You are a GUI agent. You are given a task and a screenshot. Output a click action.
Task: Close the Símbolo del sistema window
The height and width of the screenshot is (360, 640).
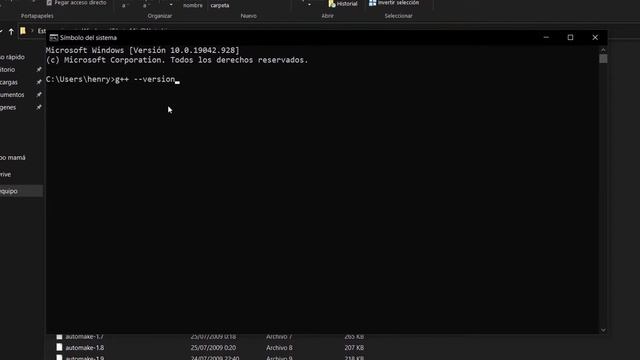pos(595,38)
